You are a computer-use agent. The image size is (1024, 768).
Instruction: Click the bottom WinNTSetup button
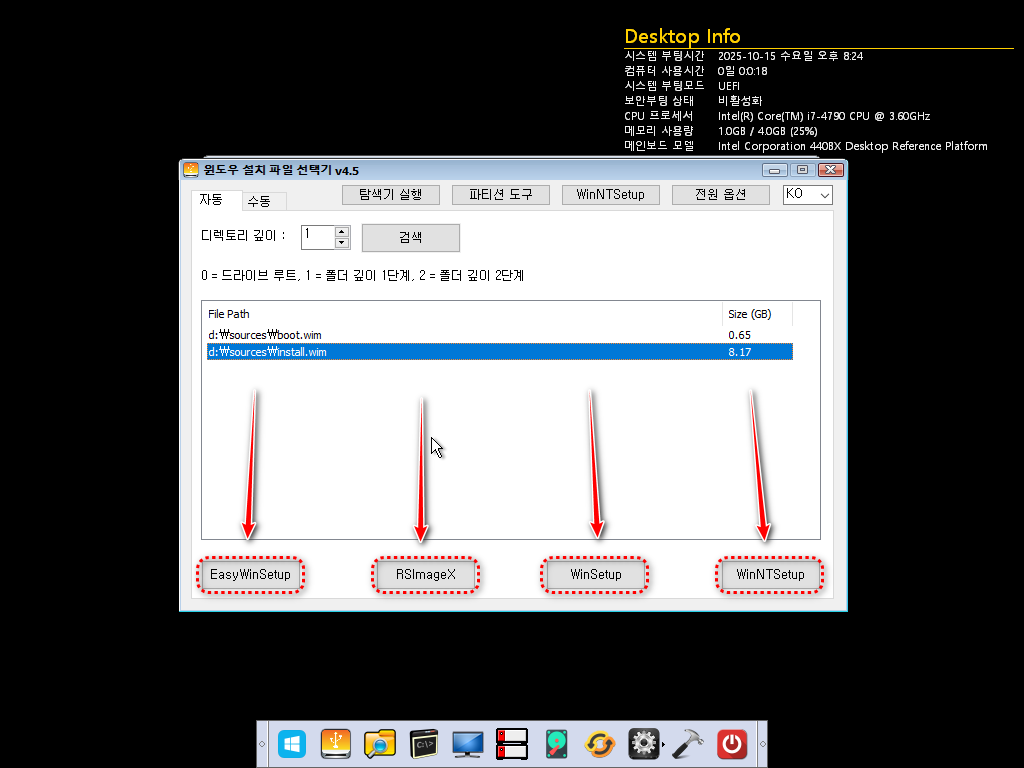[x=770, y=575]
